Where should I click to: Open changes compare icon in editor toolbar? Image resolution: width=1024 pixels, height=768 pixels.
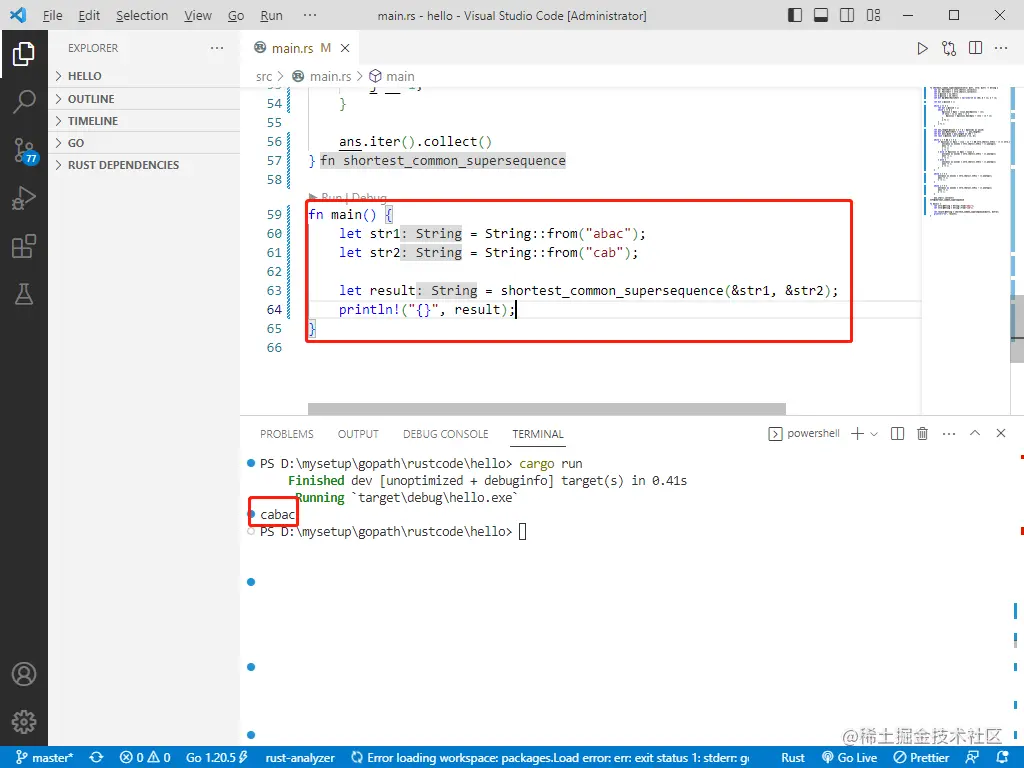(x=949, y=48)
